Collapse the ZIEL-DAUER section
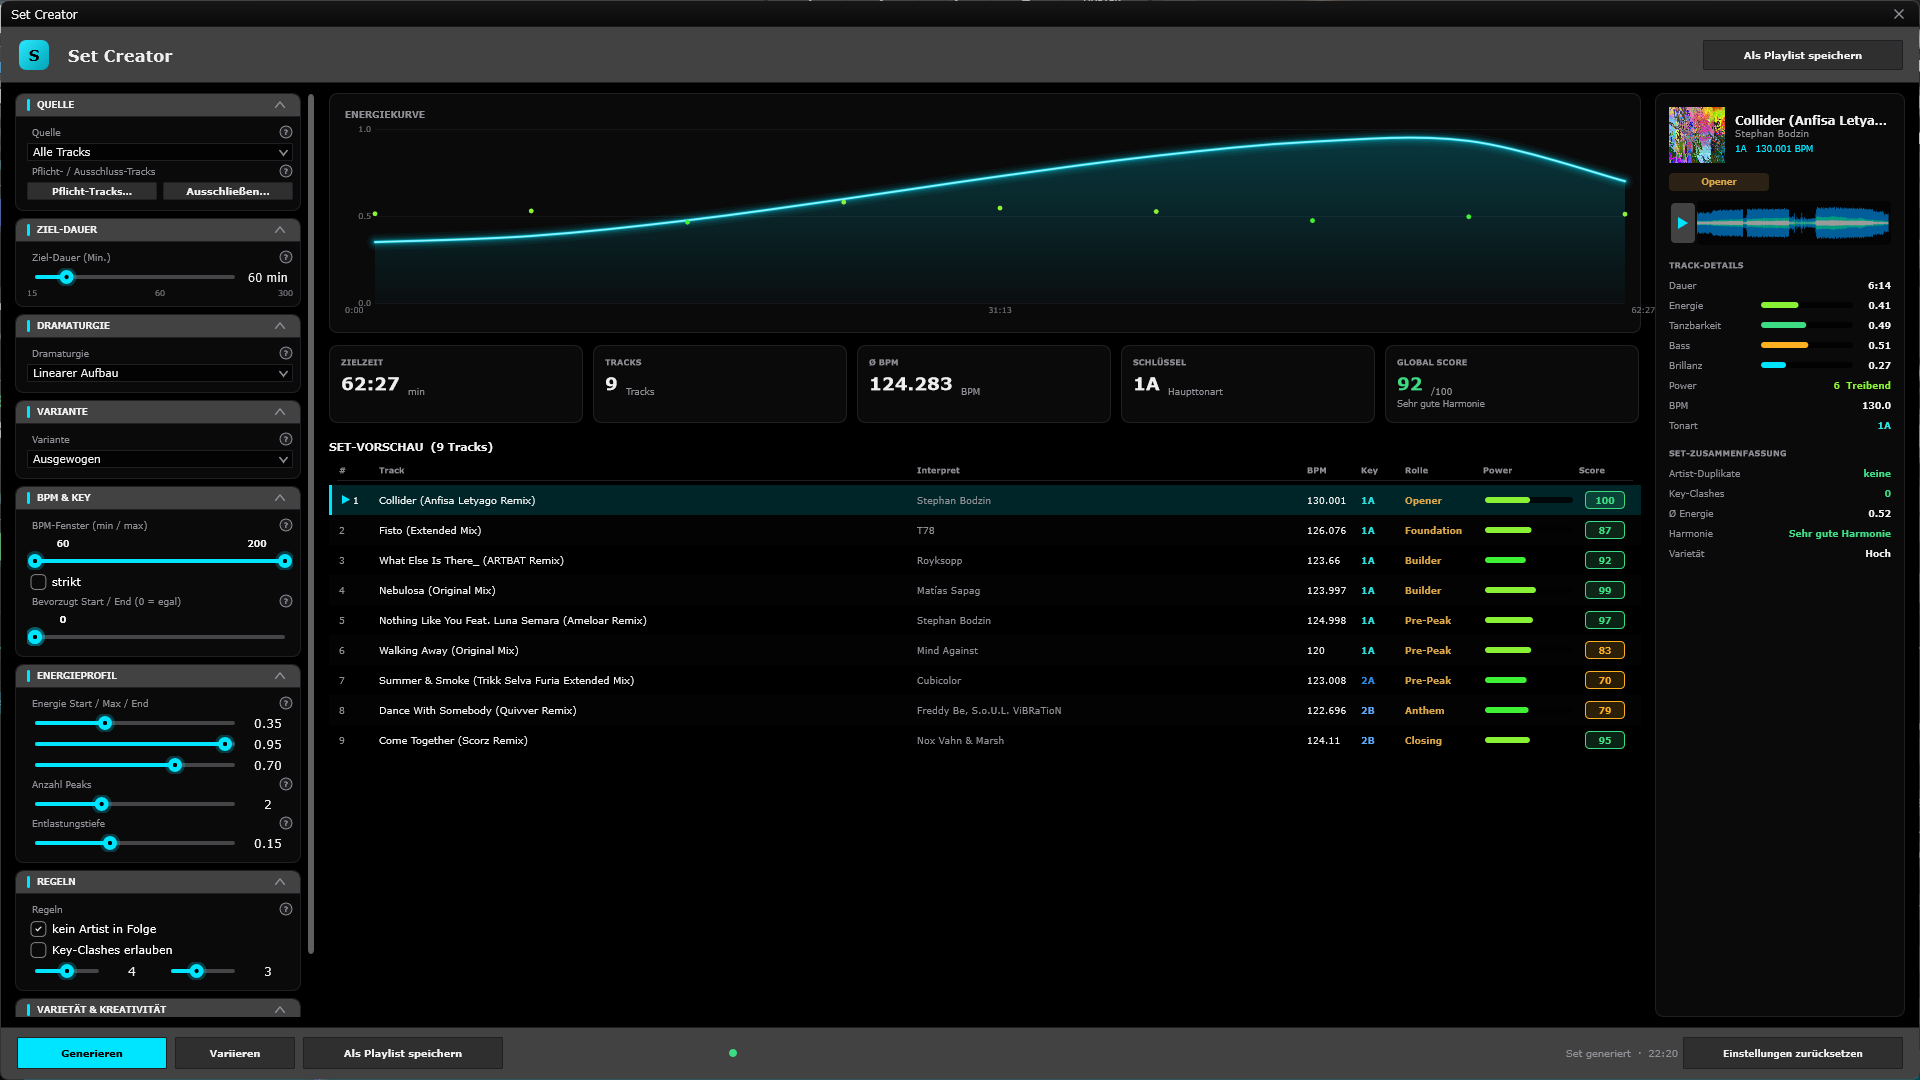The image size is (1920, 1080). pos(280,230)
